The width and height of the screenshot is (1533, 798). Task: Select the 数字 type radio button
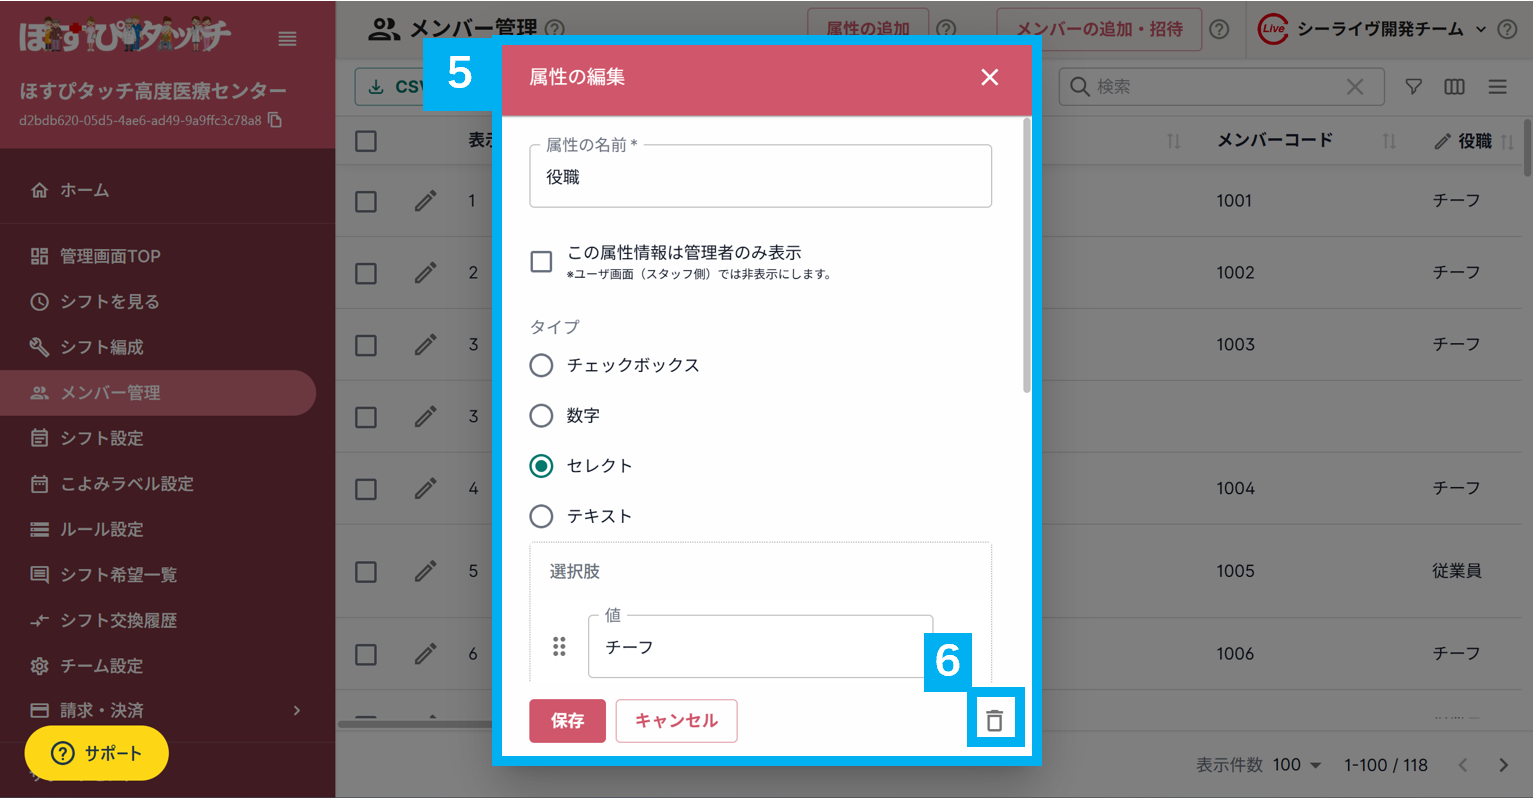pyautogui.click(x=541, y=415)
